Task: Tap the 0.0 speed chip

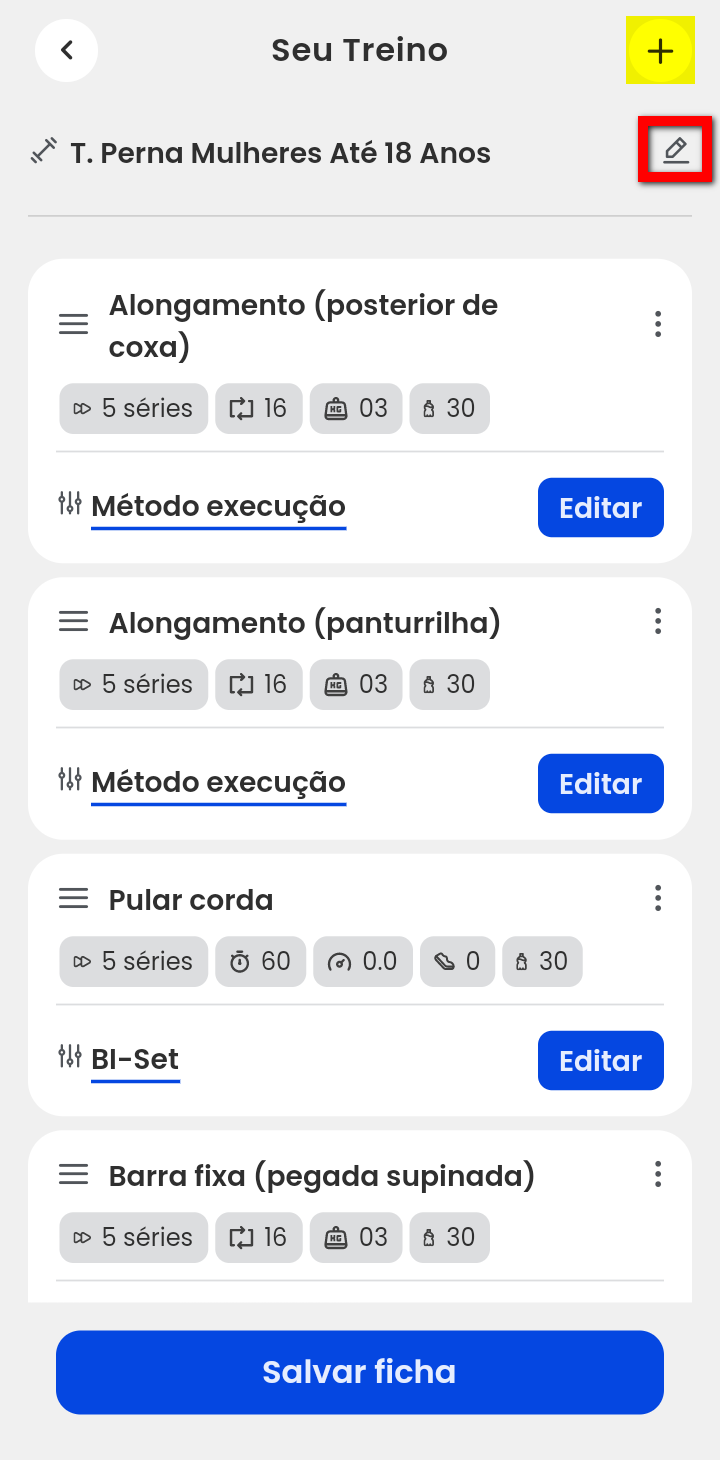Action: click(363, 962)
